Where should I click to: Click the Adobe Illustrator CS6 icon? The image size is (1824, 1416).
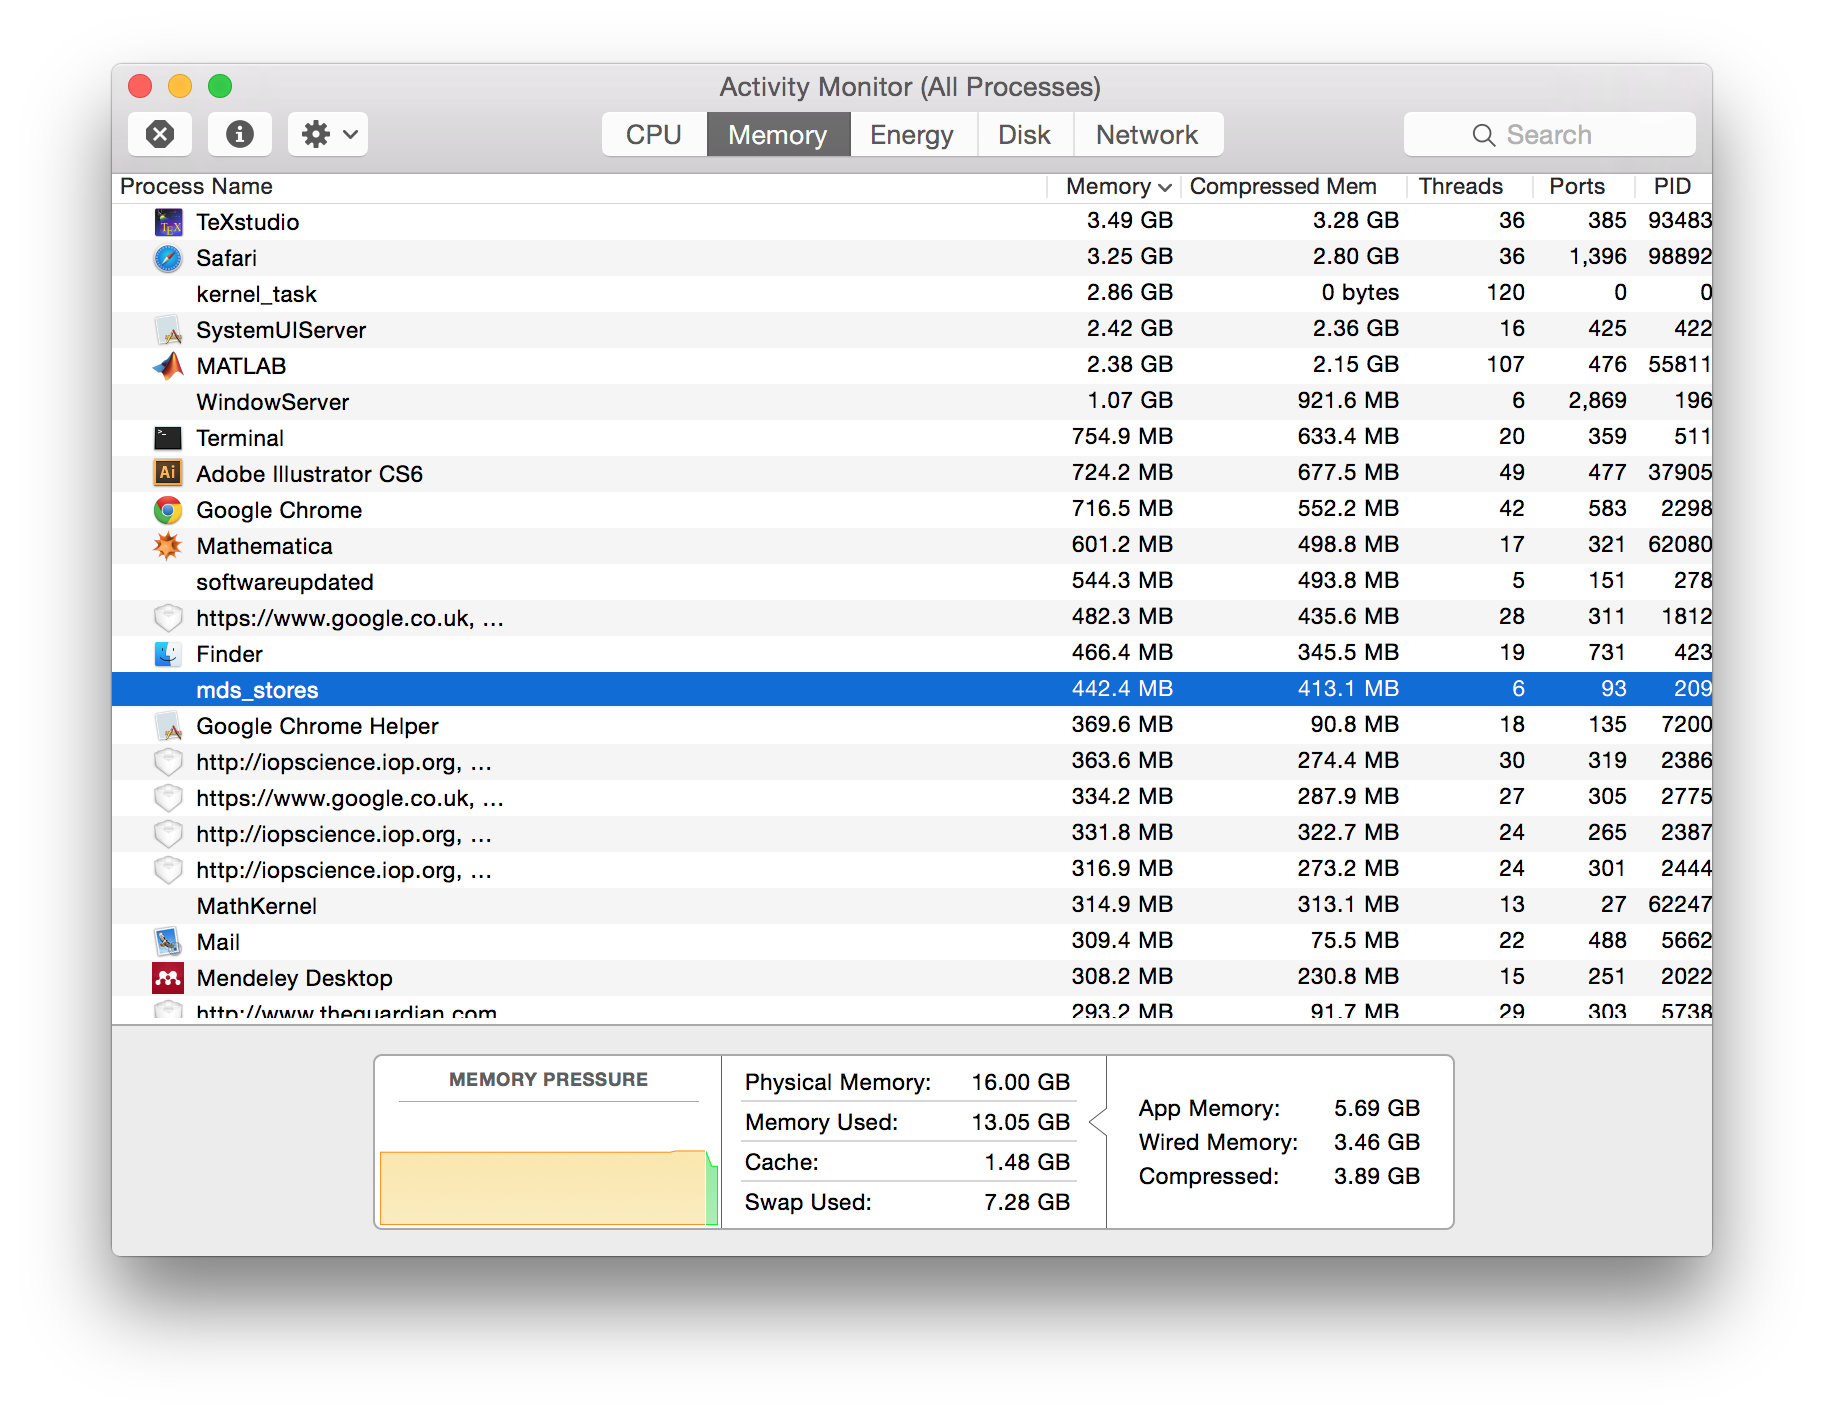pos(168,474)
